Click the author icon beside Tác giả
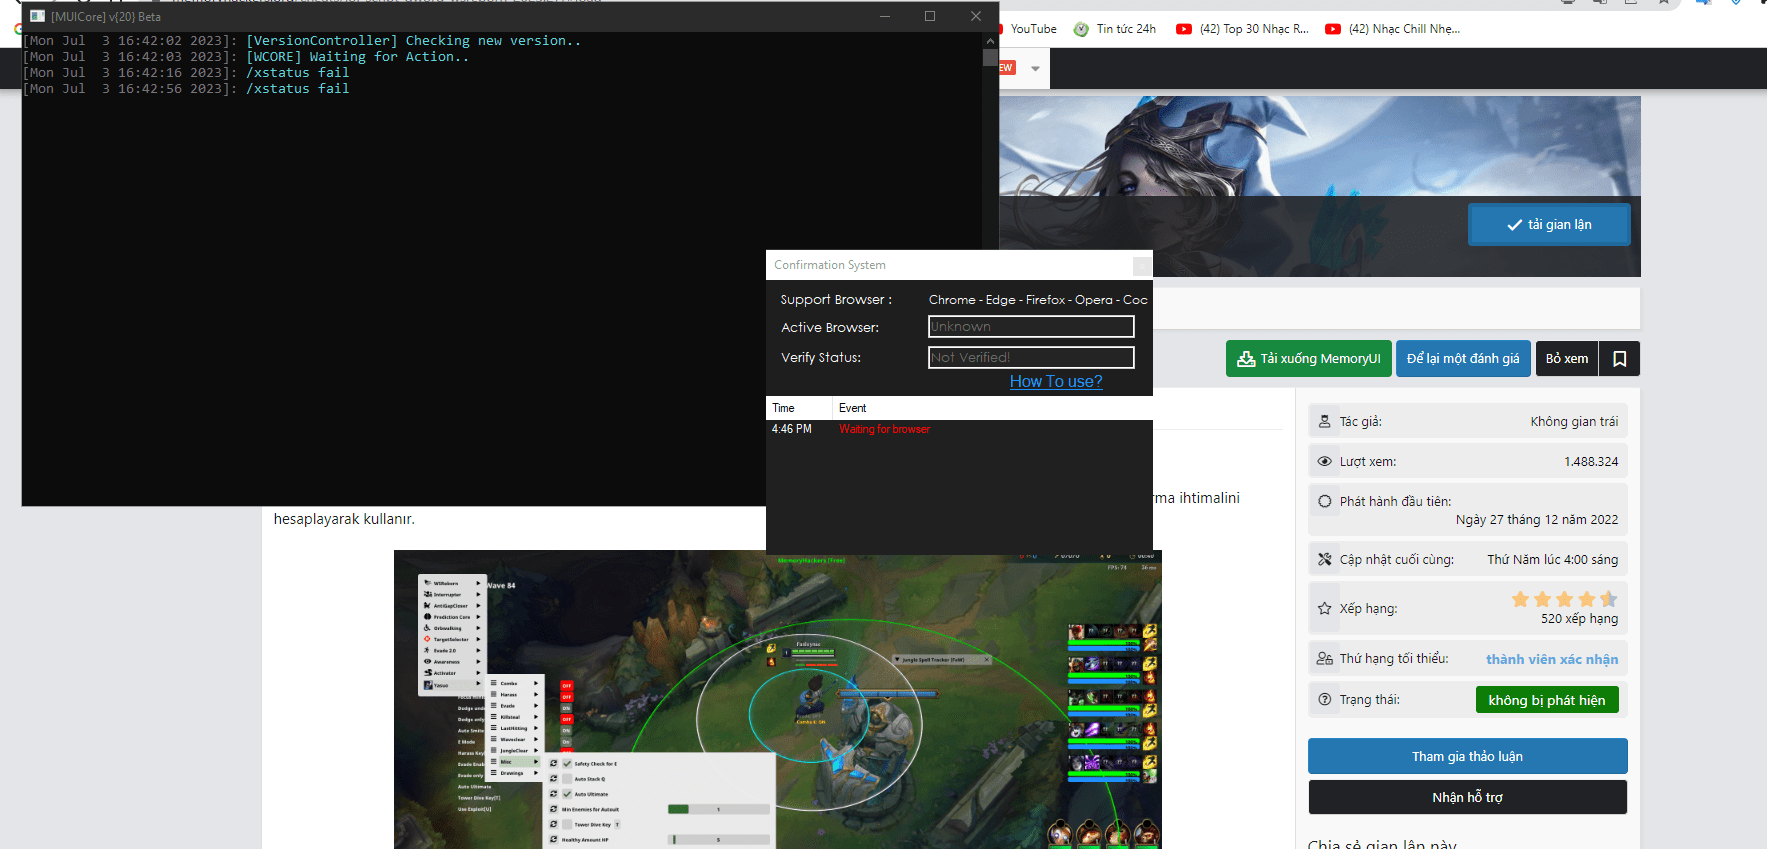This screenshot has width=1767, height=849. (1325, 422)
